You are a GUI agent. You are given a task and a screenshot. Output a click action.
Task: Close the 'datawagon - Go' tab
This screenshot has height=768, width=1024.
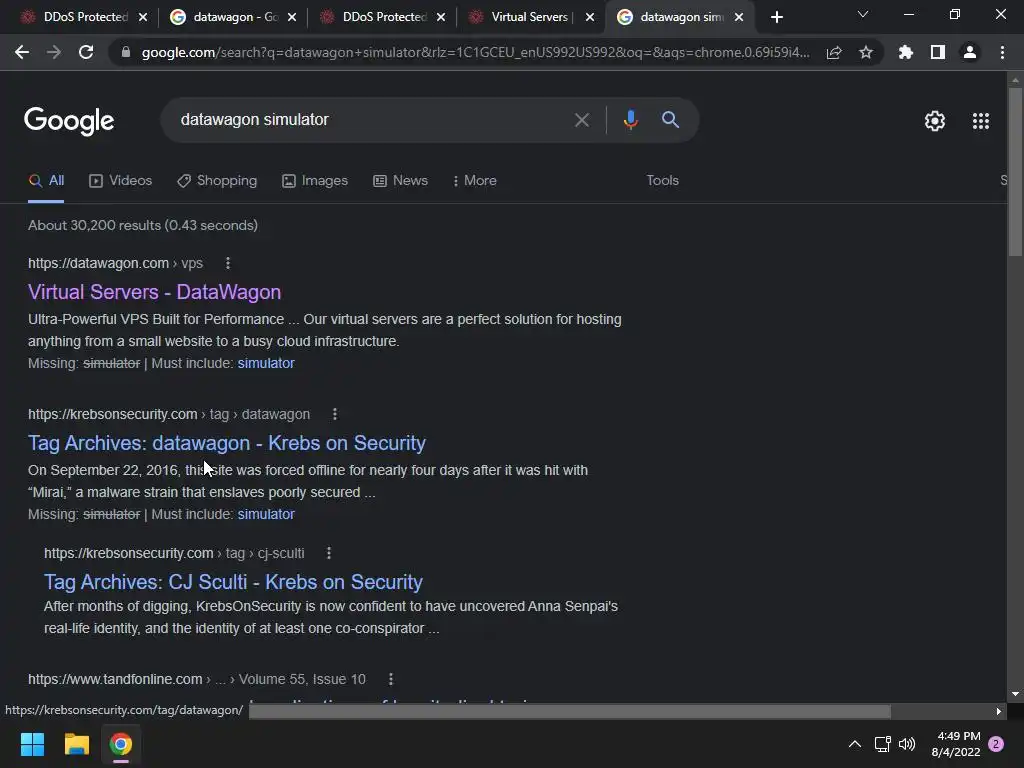point(292,18)
